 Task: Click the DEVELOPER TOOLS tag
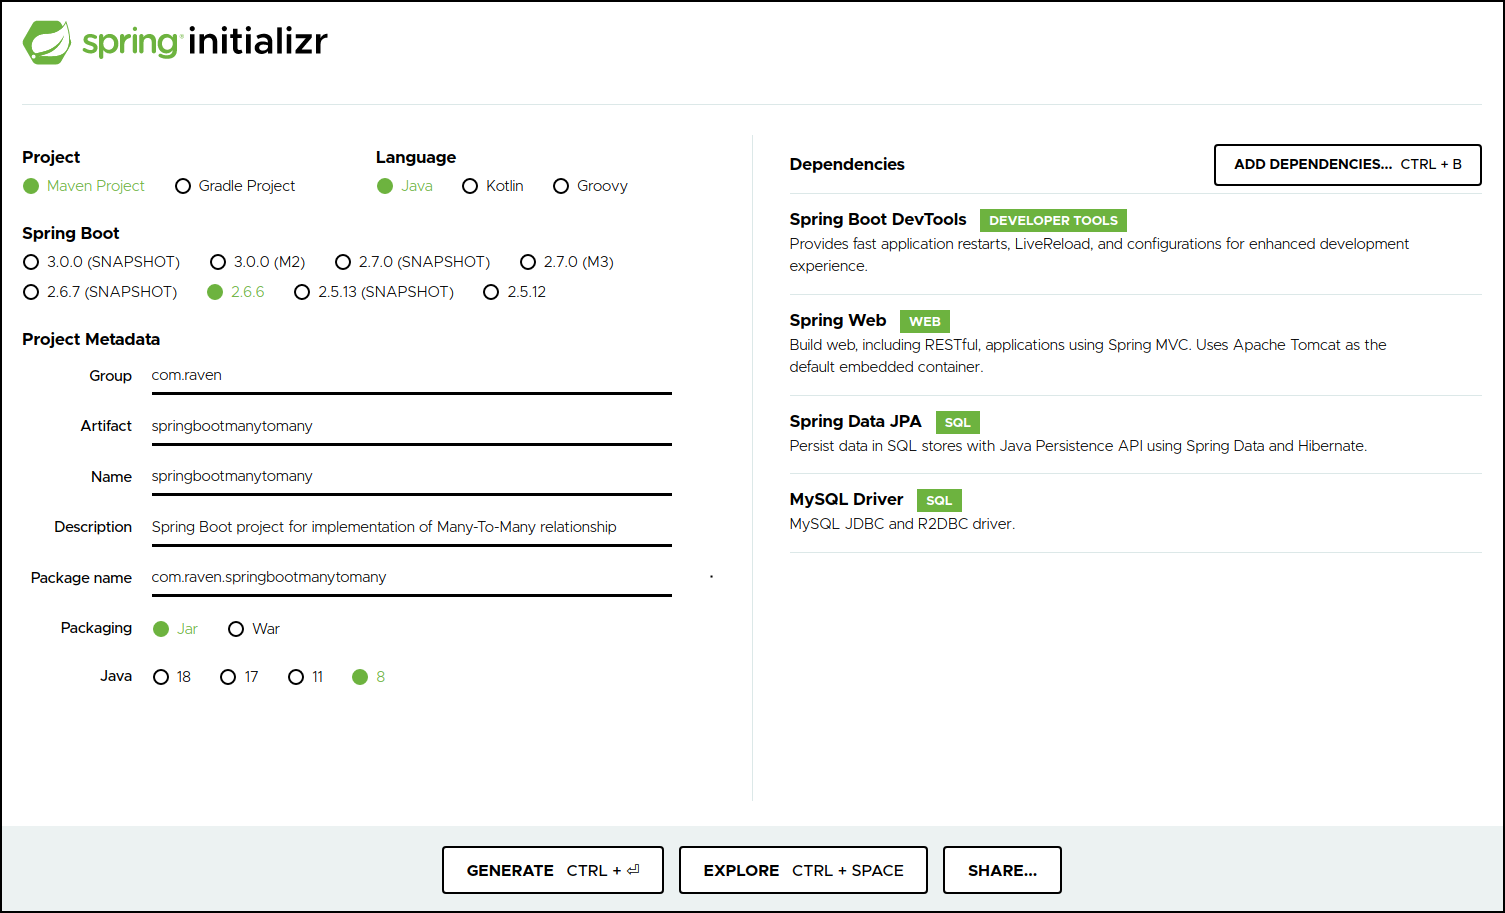pos(1053,221)
